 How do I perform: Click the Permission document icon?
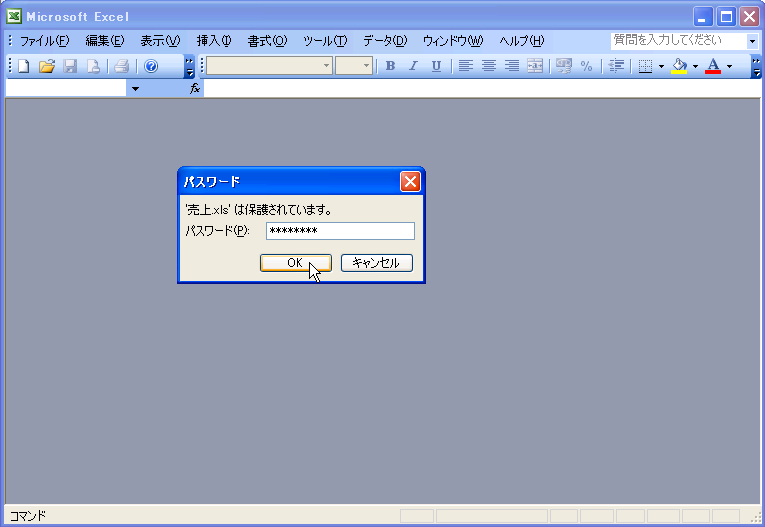[93, 66]
